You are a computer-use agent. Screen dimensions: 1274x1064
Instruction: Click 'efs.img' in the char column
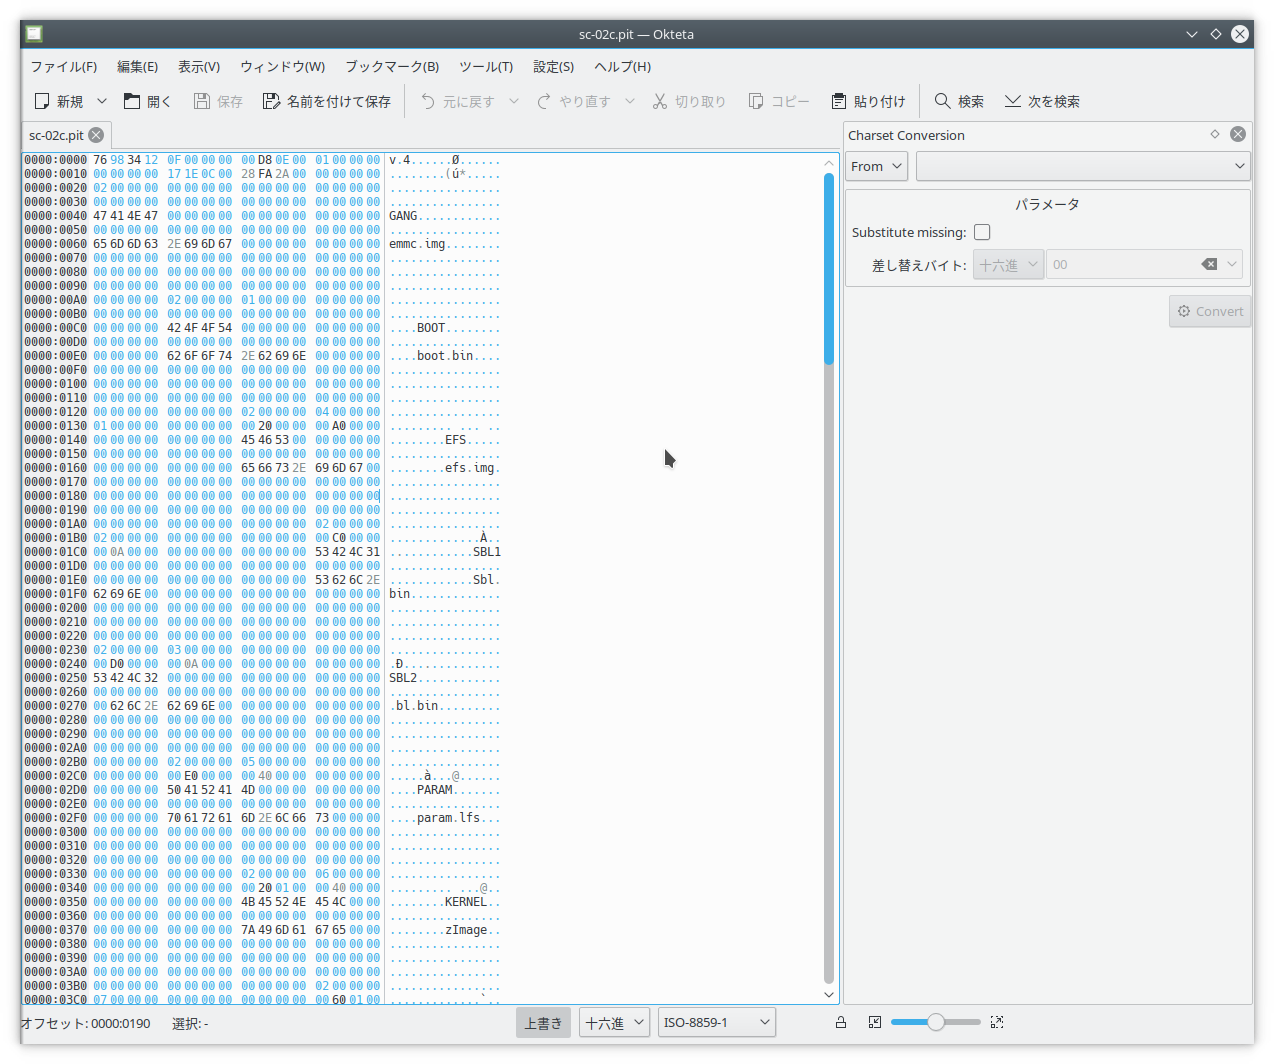pyautogui.click(x=470, y=468)
